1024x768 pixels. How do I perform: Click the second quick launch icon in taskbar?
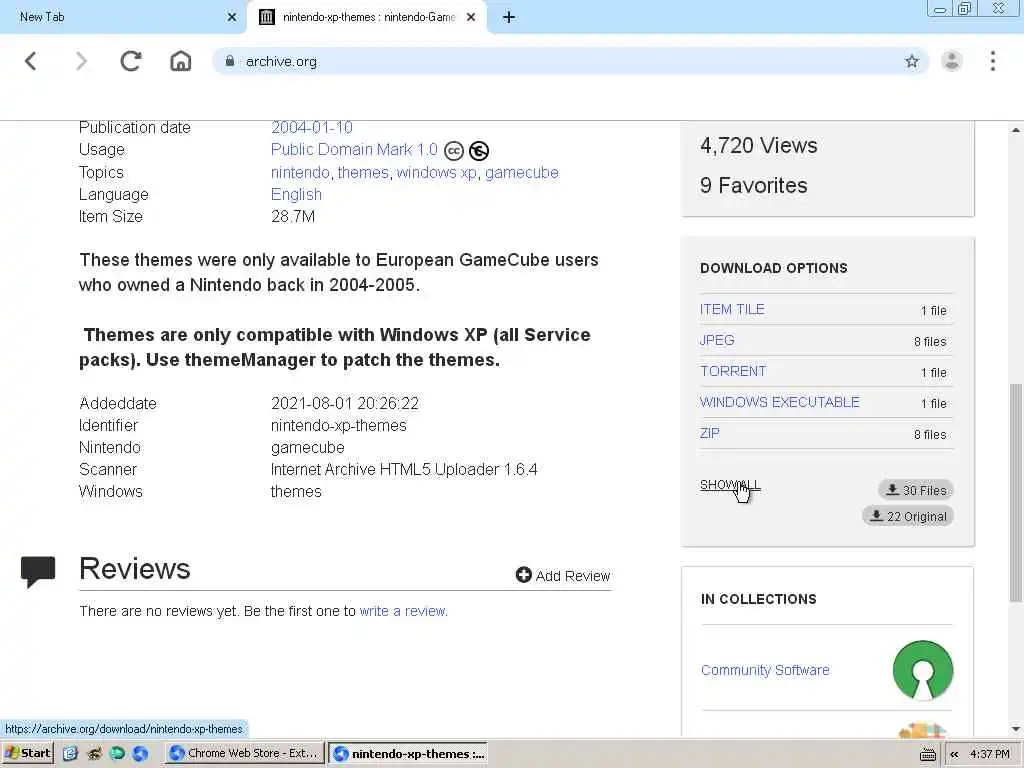pyautogui.click(x=94, y=754)
